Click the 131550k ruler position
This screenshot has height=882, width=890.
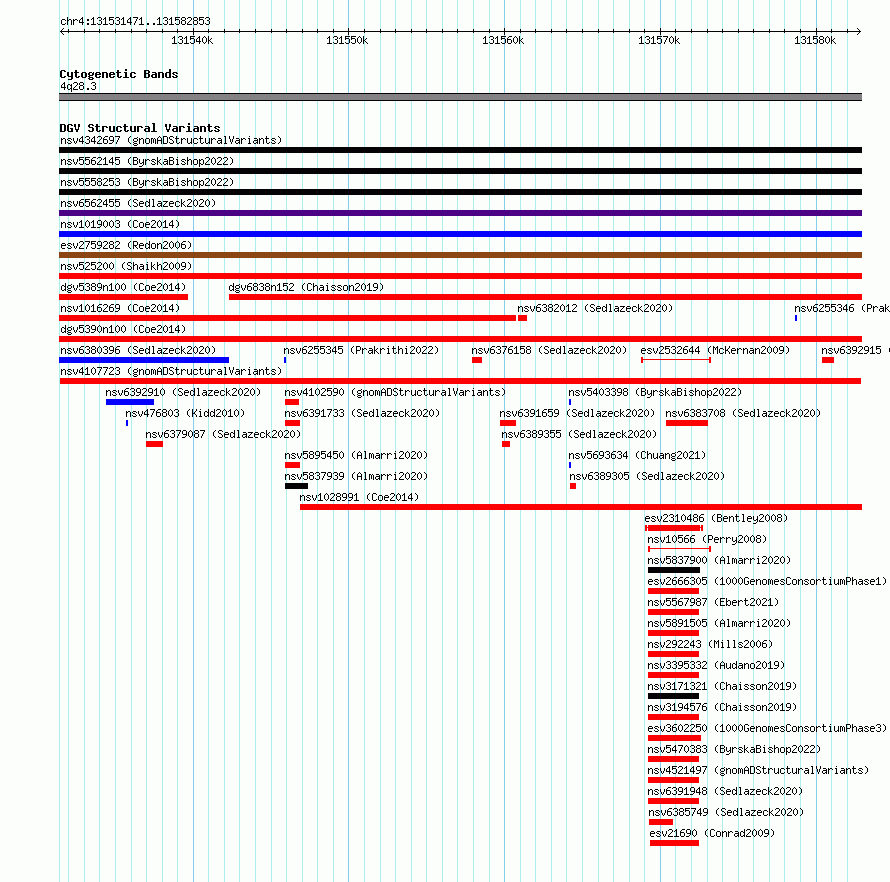[347, 40]
